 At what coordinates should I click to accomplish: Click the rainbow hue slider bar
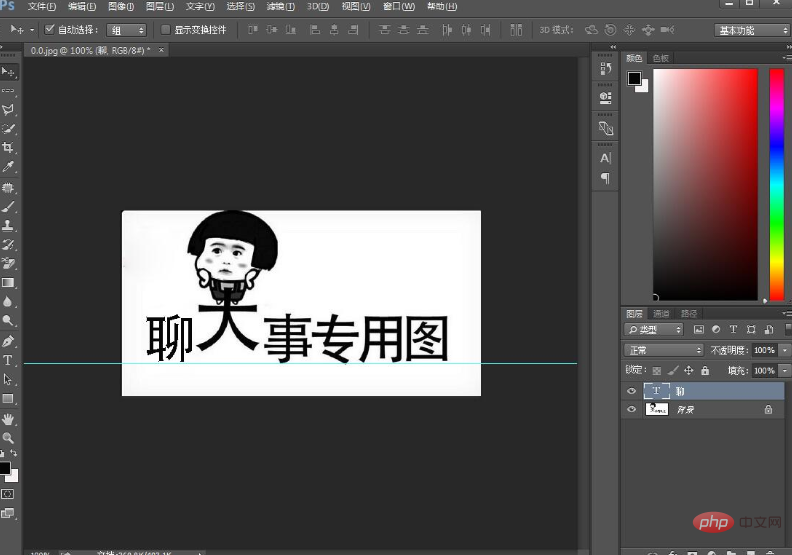pos(776,184)
